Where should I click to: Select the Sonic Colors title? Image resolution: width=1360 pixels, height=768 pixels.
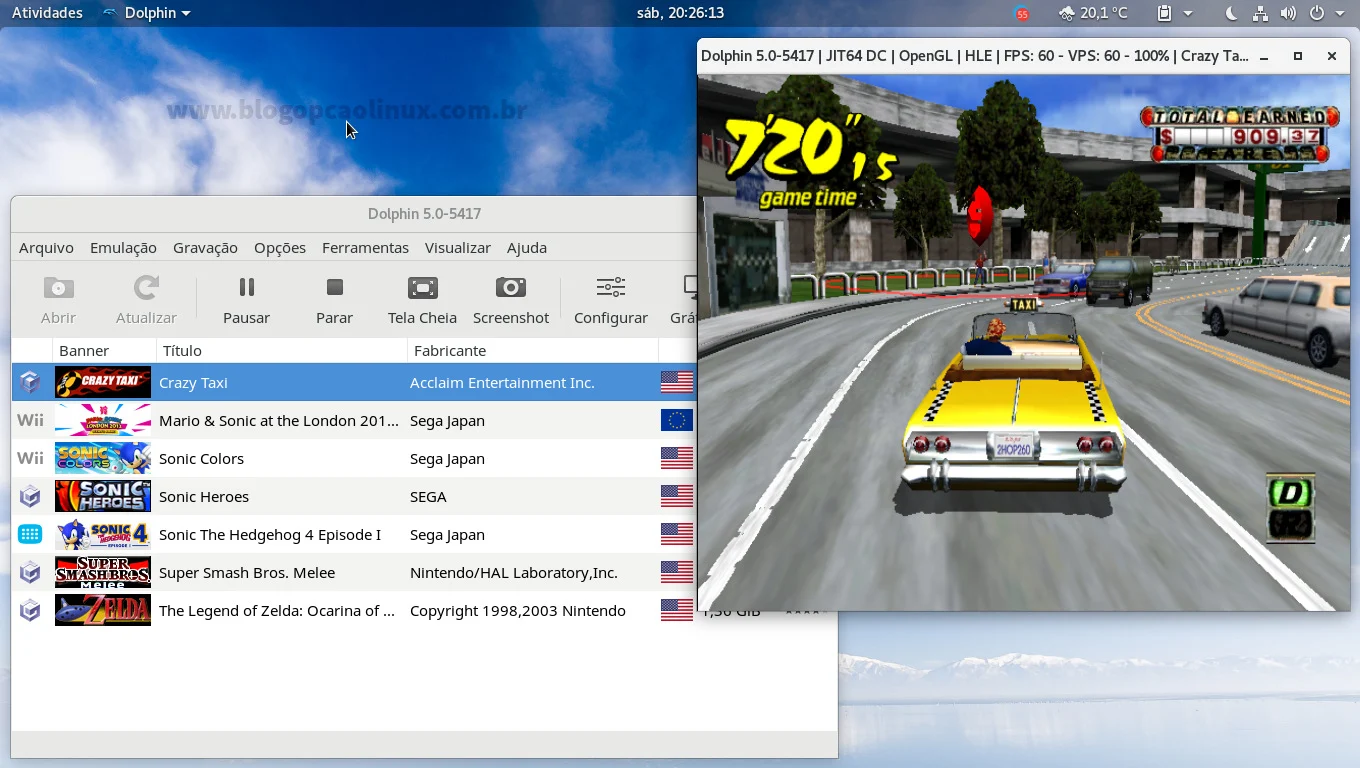[x=201, y=459]
